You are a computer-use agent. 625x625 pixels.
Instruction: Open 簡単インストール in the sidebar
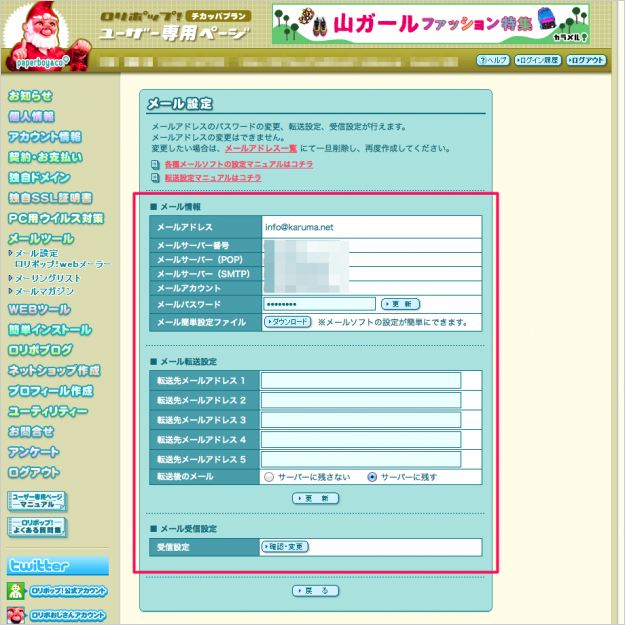tap(50, 330)
